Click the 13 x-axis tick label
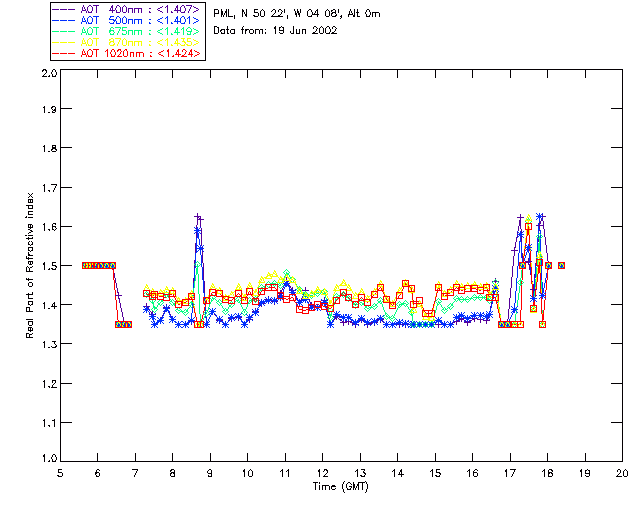 (360, 473)
